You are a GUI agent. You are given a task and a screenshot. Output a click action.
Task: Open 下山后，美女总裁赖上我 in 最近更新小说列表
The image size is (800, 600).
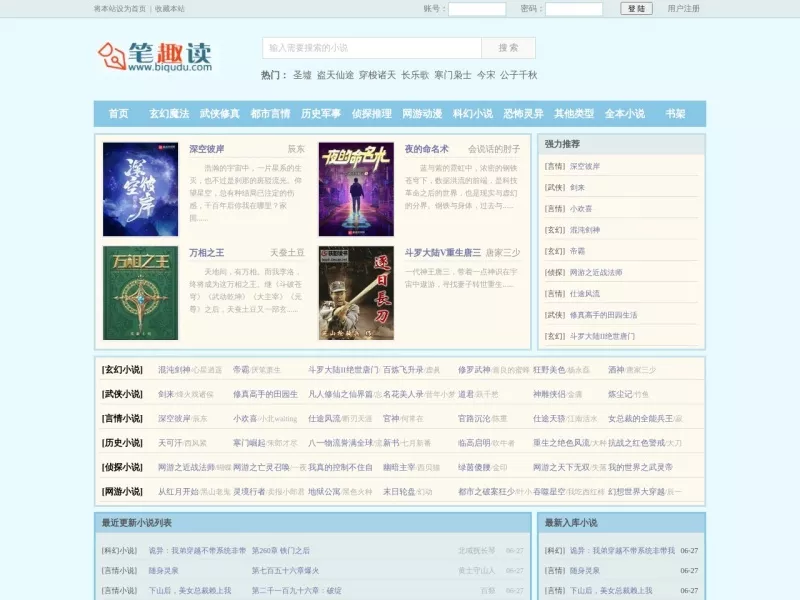(x=190, y=590)
